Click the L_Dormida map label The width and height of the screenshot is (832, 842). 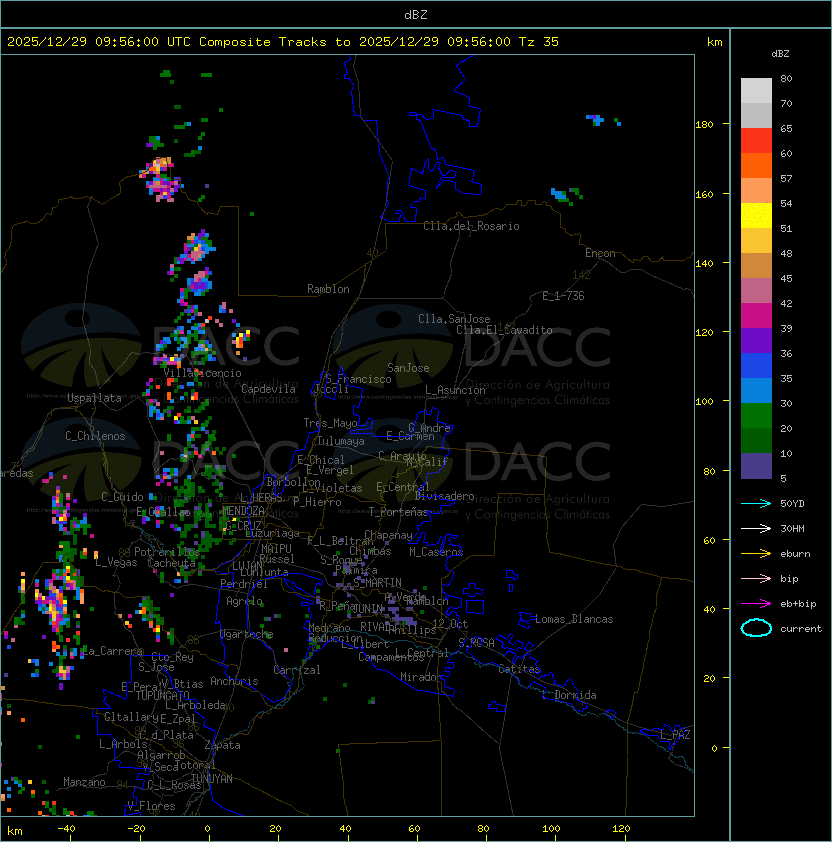pyautogui.click(x=569, y=695)
